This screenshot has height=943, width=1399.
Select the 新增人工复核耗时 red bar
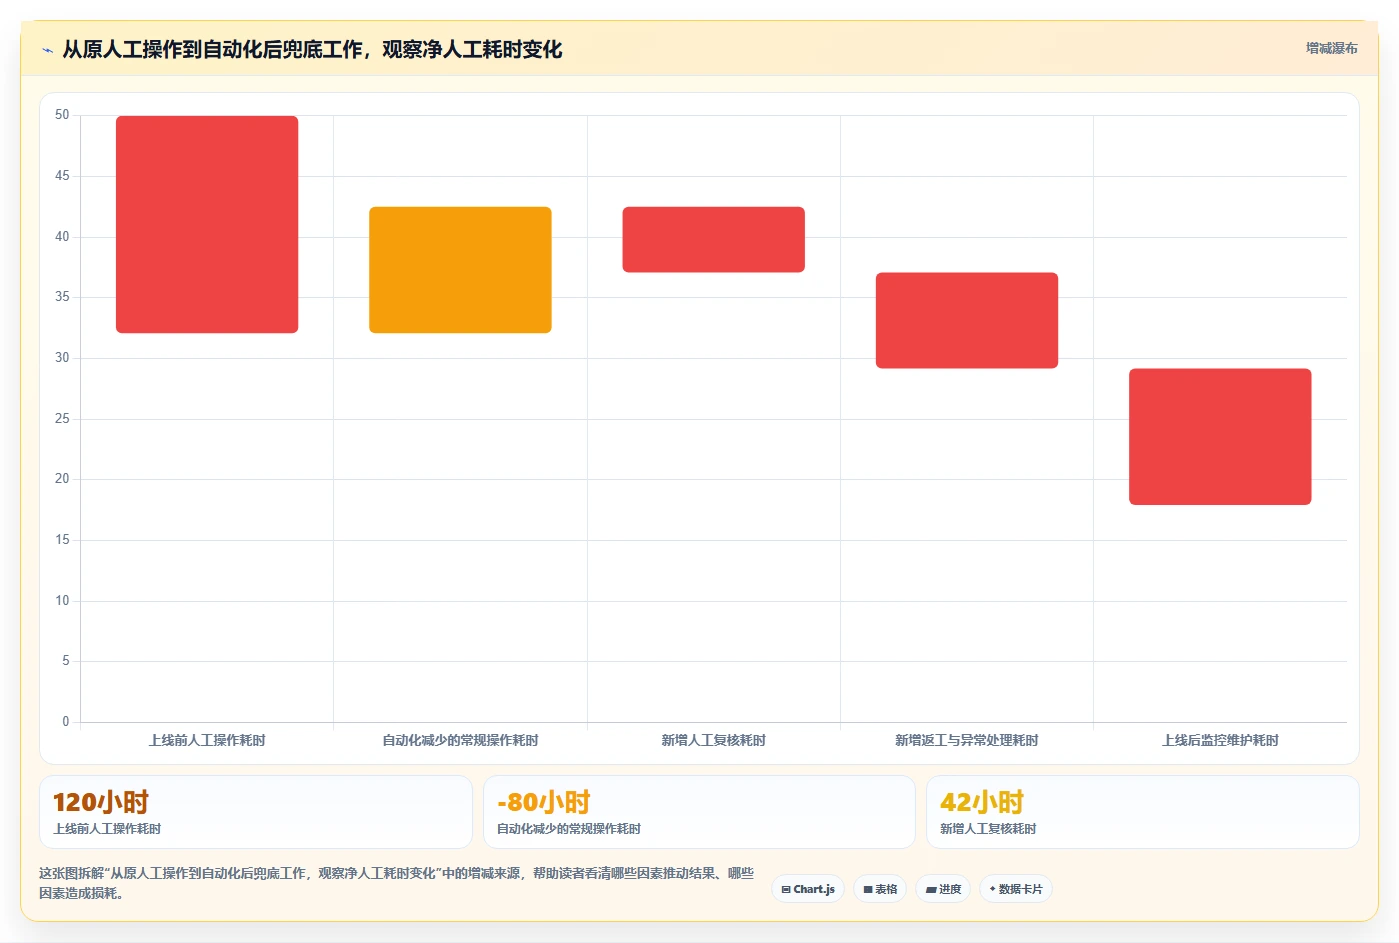(713, 239)
